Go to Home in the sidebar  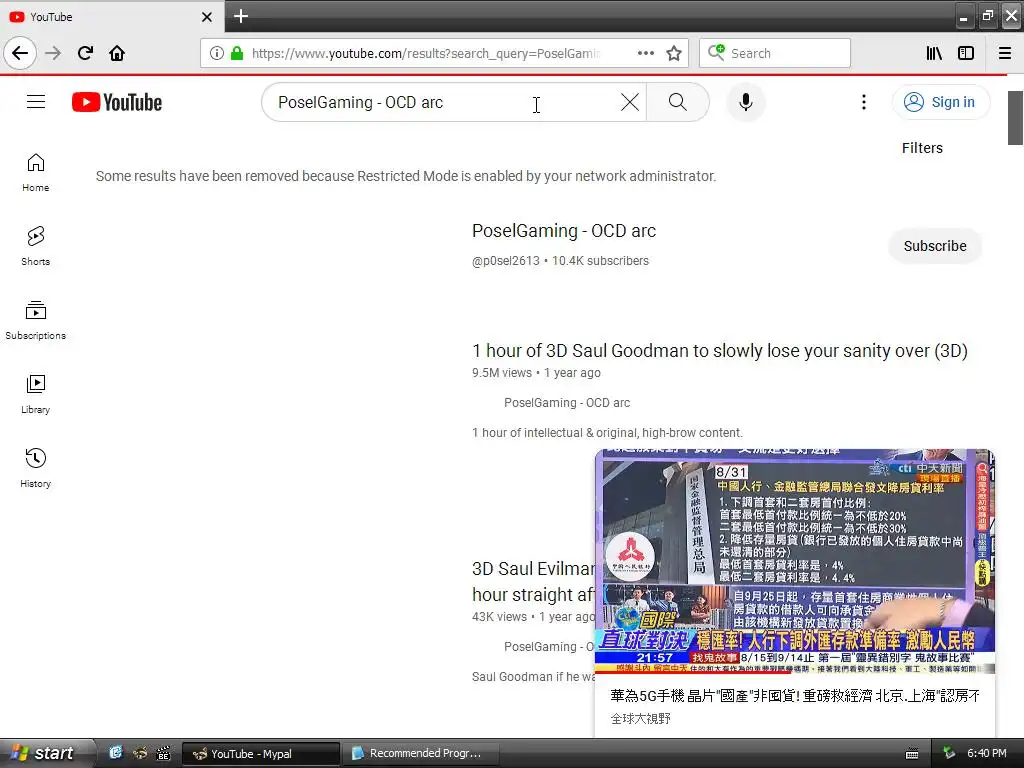click(35, 173)
